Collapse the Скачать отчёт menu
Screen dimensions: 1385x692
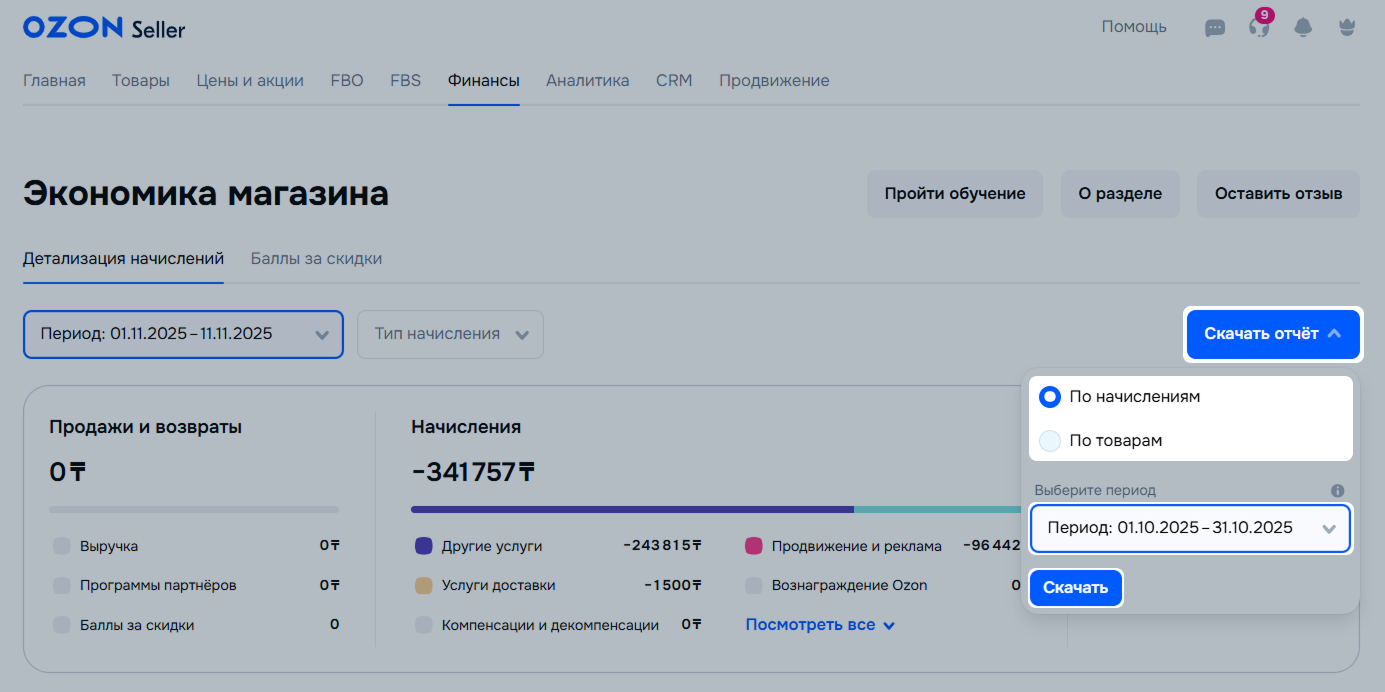coord(1272,334)
